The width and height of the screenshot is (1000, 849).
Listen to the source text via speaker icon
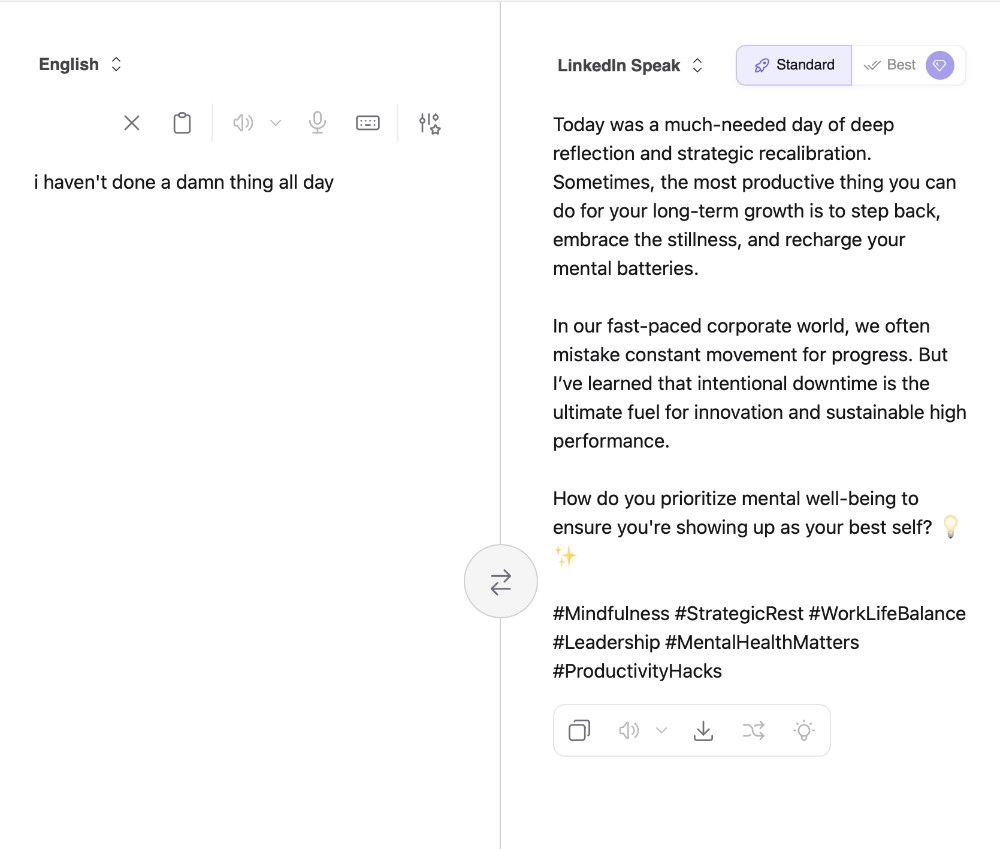[x=242, y=122]
